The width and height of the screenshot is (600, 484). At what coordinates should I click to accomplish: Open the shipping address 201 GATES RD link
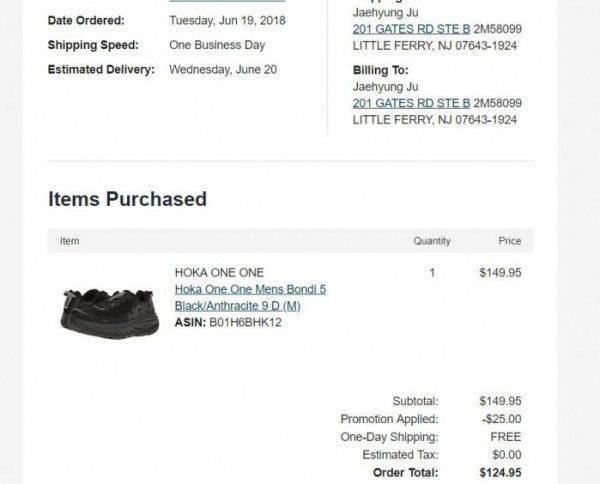411,29
